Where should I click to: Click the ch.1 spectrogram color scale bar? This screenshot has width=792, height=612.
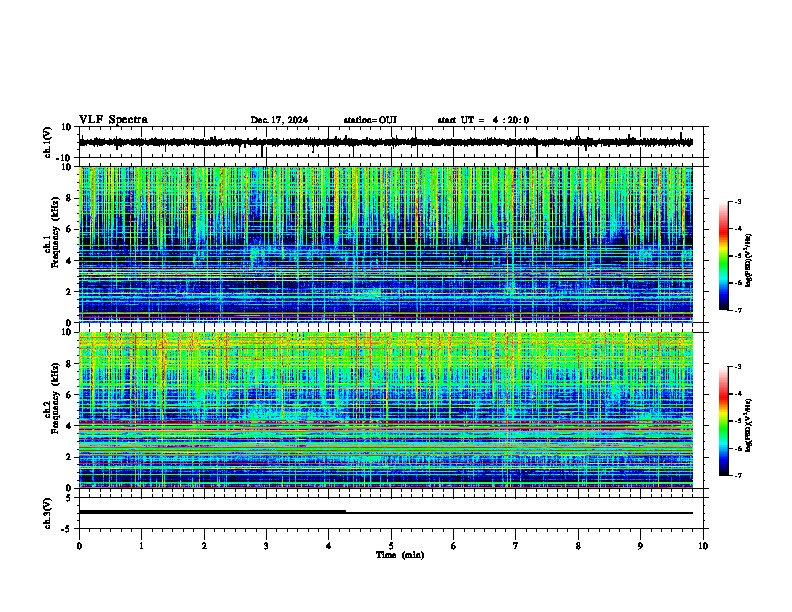point(723,256)
